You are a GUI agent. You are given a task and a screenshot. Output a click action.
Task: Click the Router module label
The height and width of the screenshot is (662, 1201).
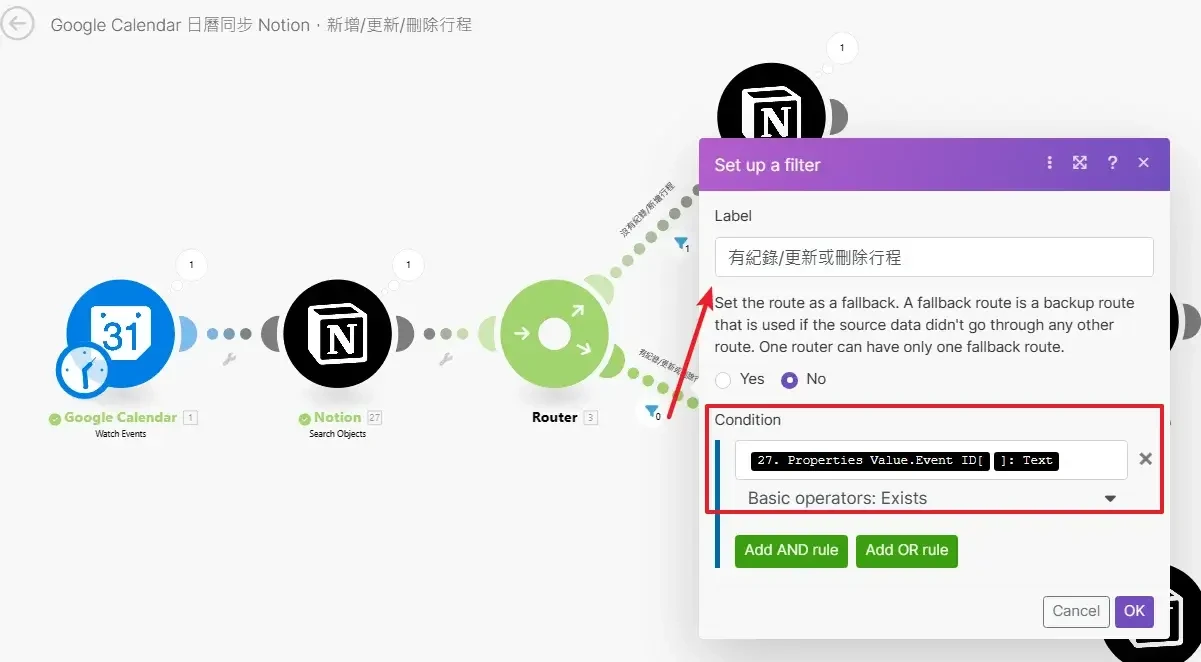554,418
